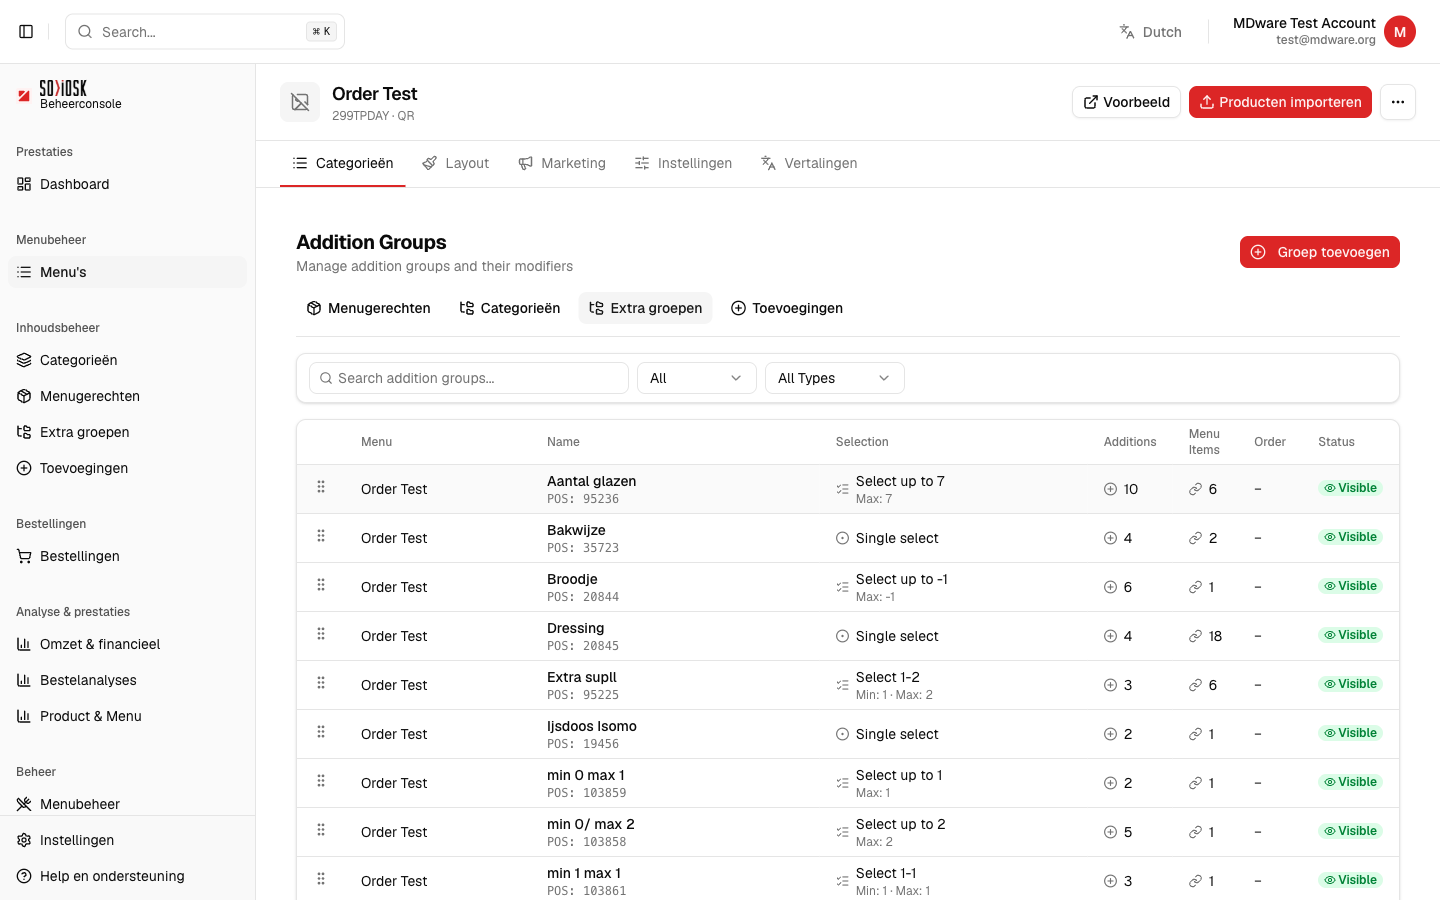The width and height of the screenshot is (1440, 900).
Task: Click the drag handle for Broodje row
Action: coord(321,585)
